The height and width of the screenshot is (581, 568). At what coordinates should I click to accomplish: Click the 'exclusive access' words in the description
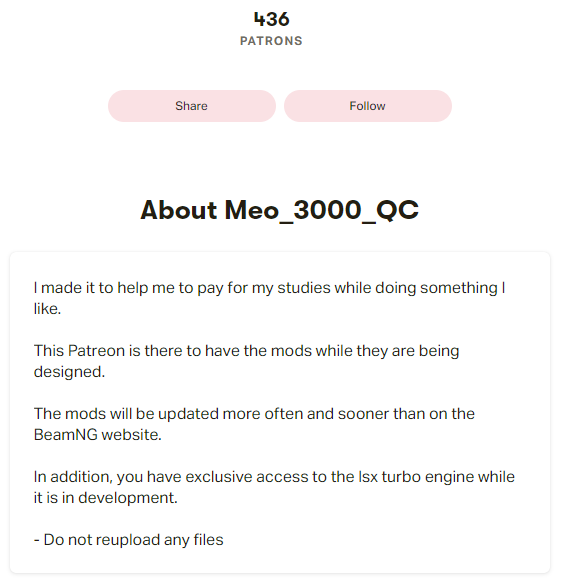[x=246, y=477]
